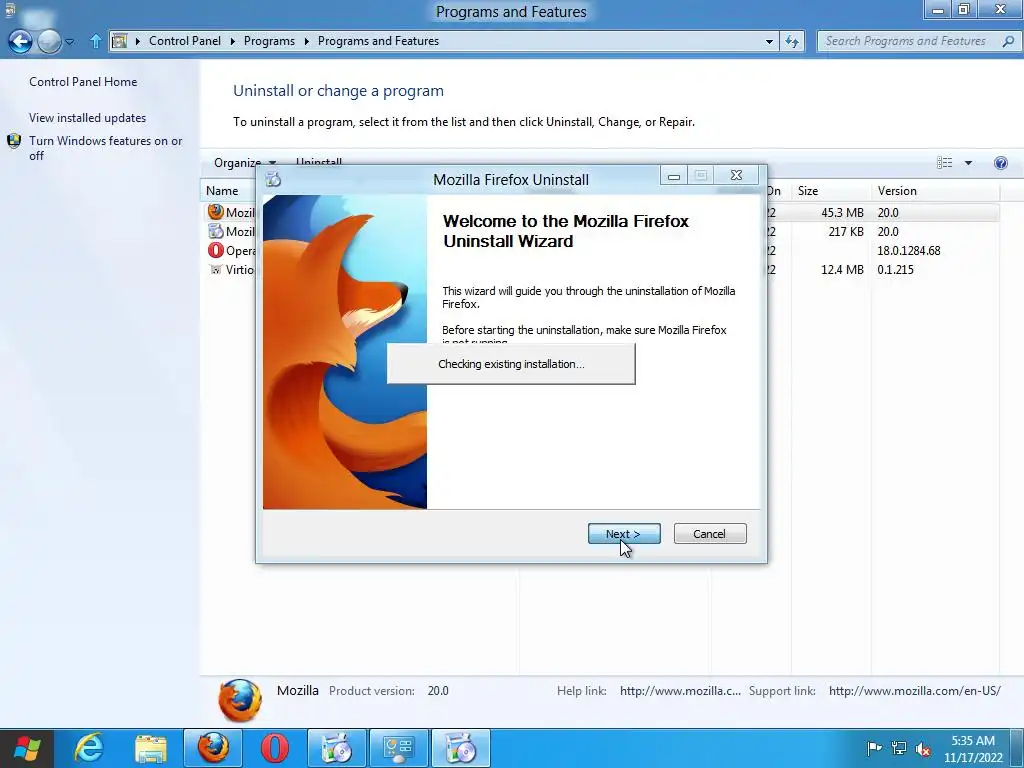Click Control Panel in the address breadcrumb
This screenshot has height=768, width=1024.
185,40
